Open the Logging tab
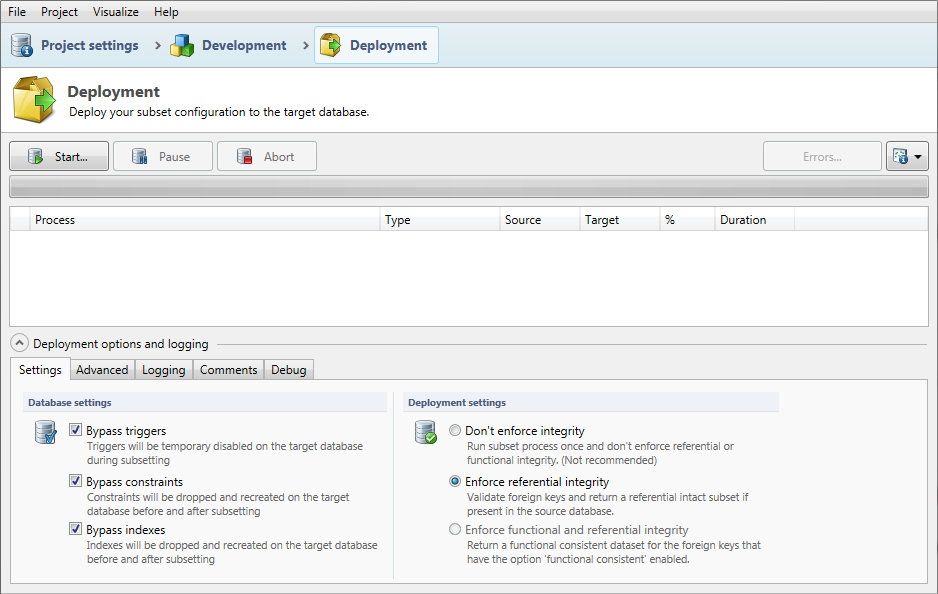The width and height of the screenshot is (938, 594). (x=163, y=370)
